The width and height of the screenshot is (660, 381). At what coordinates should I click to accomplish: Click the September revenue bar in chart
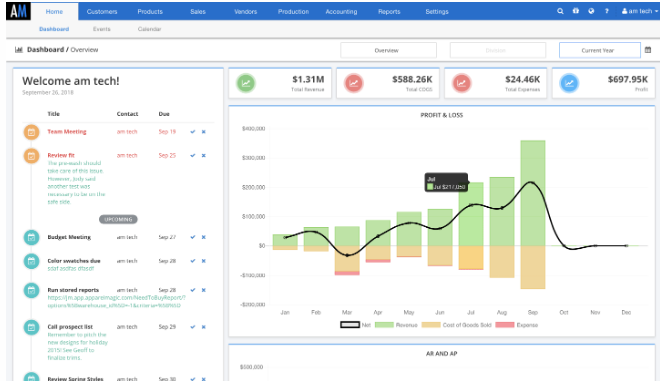coord(533,193)
